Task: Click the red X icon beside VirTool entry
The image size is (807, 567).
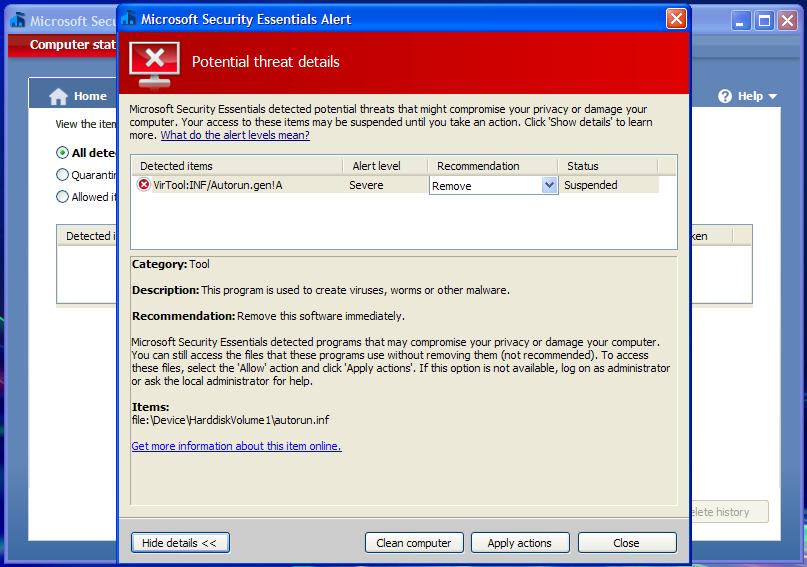Action: click(x=144, y=185)
